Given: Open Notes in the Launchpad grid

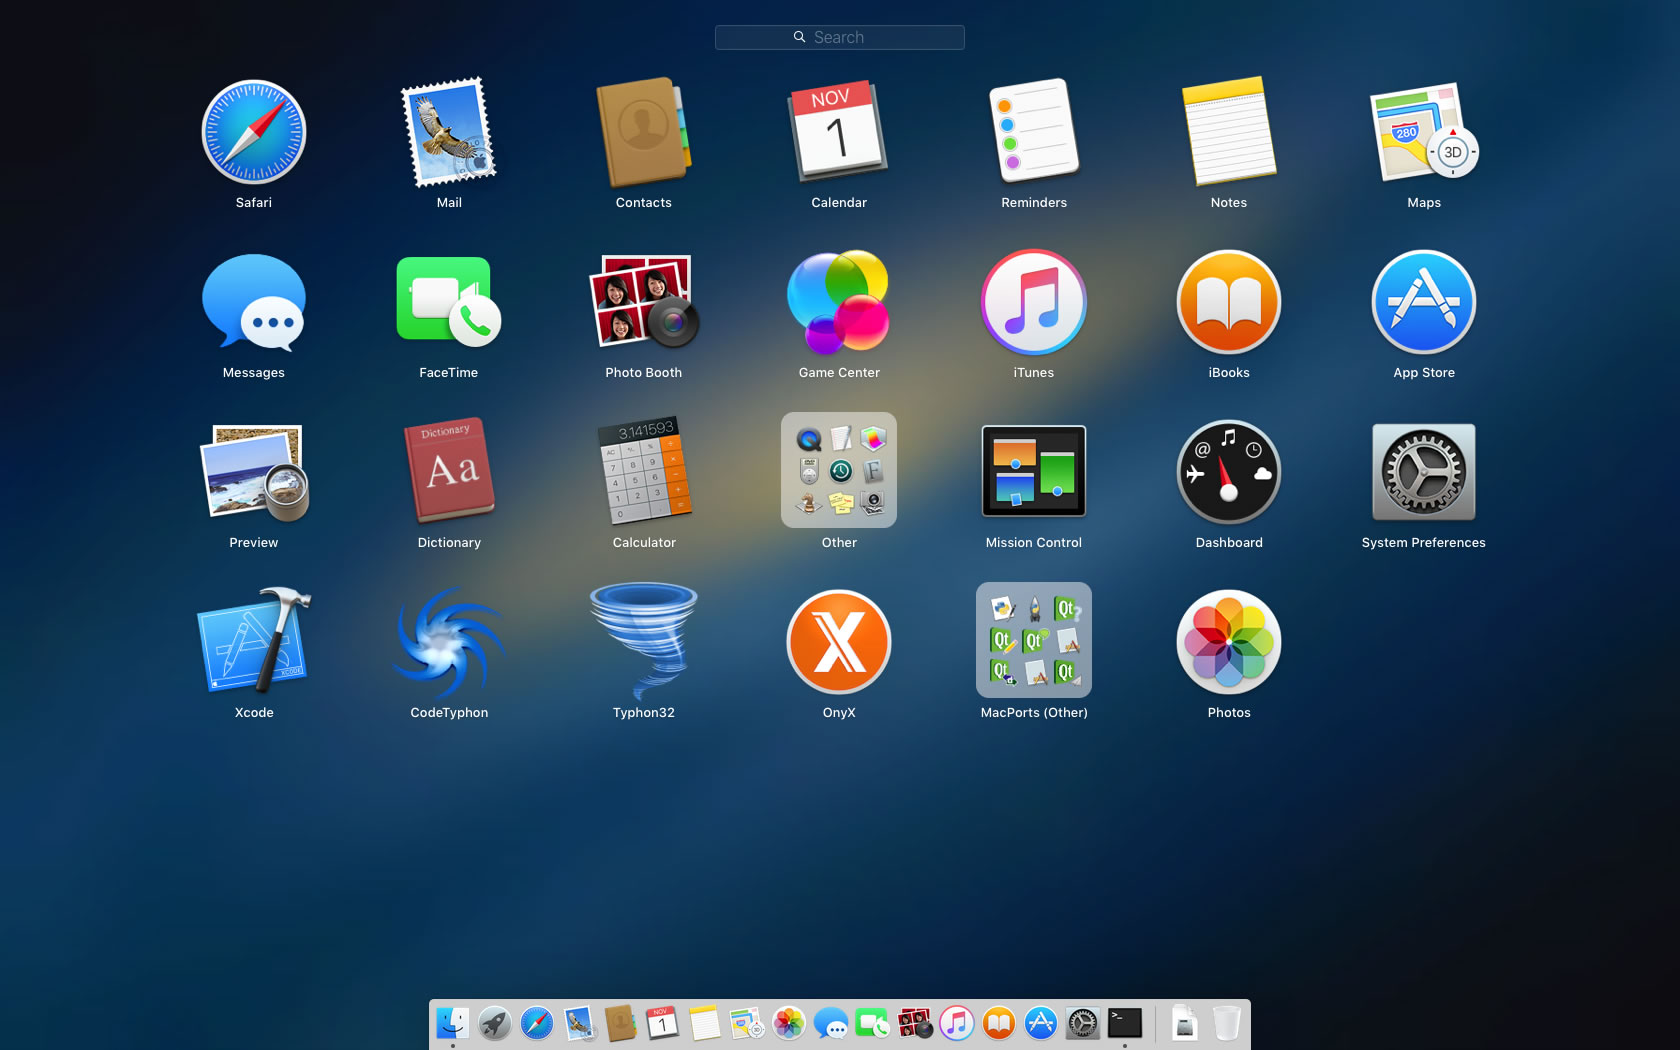Looking at the screenshot, I should tap(1229, 132).
